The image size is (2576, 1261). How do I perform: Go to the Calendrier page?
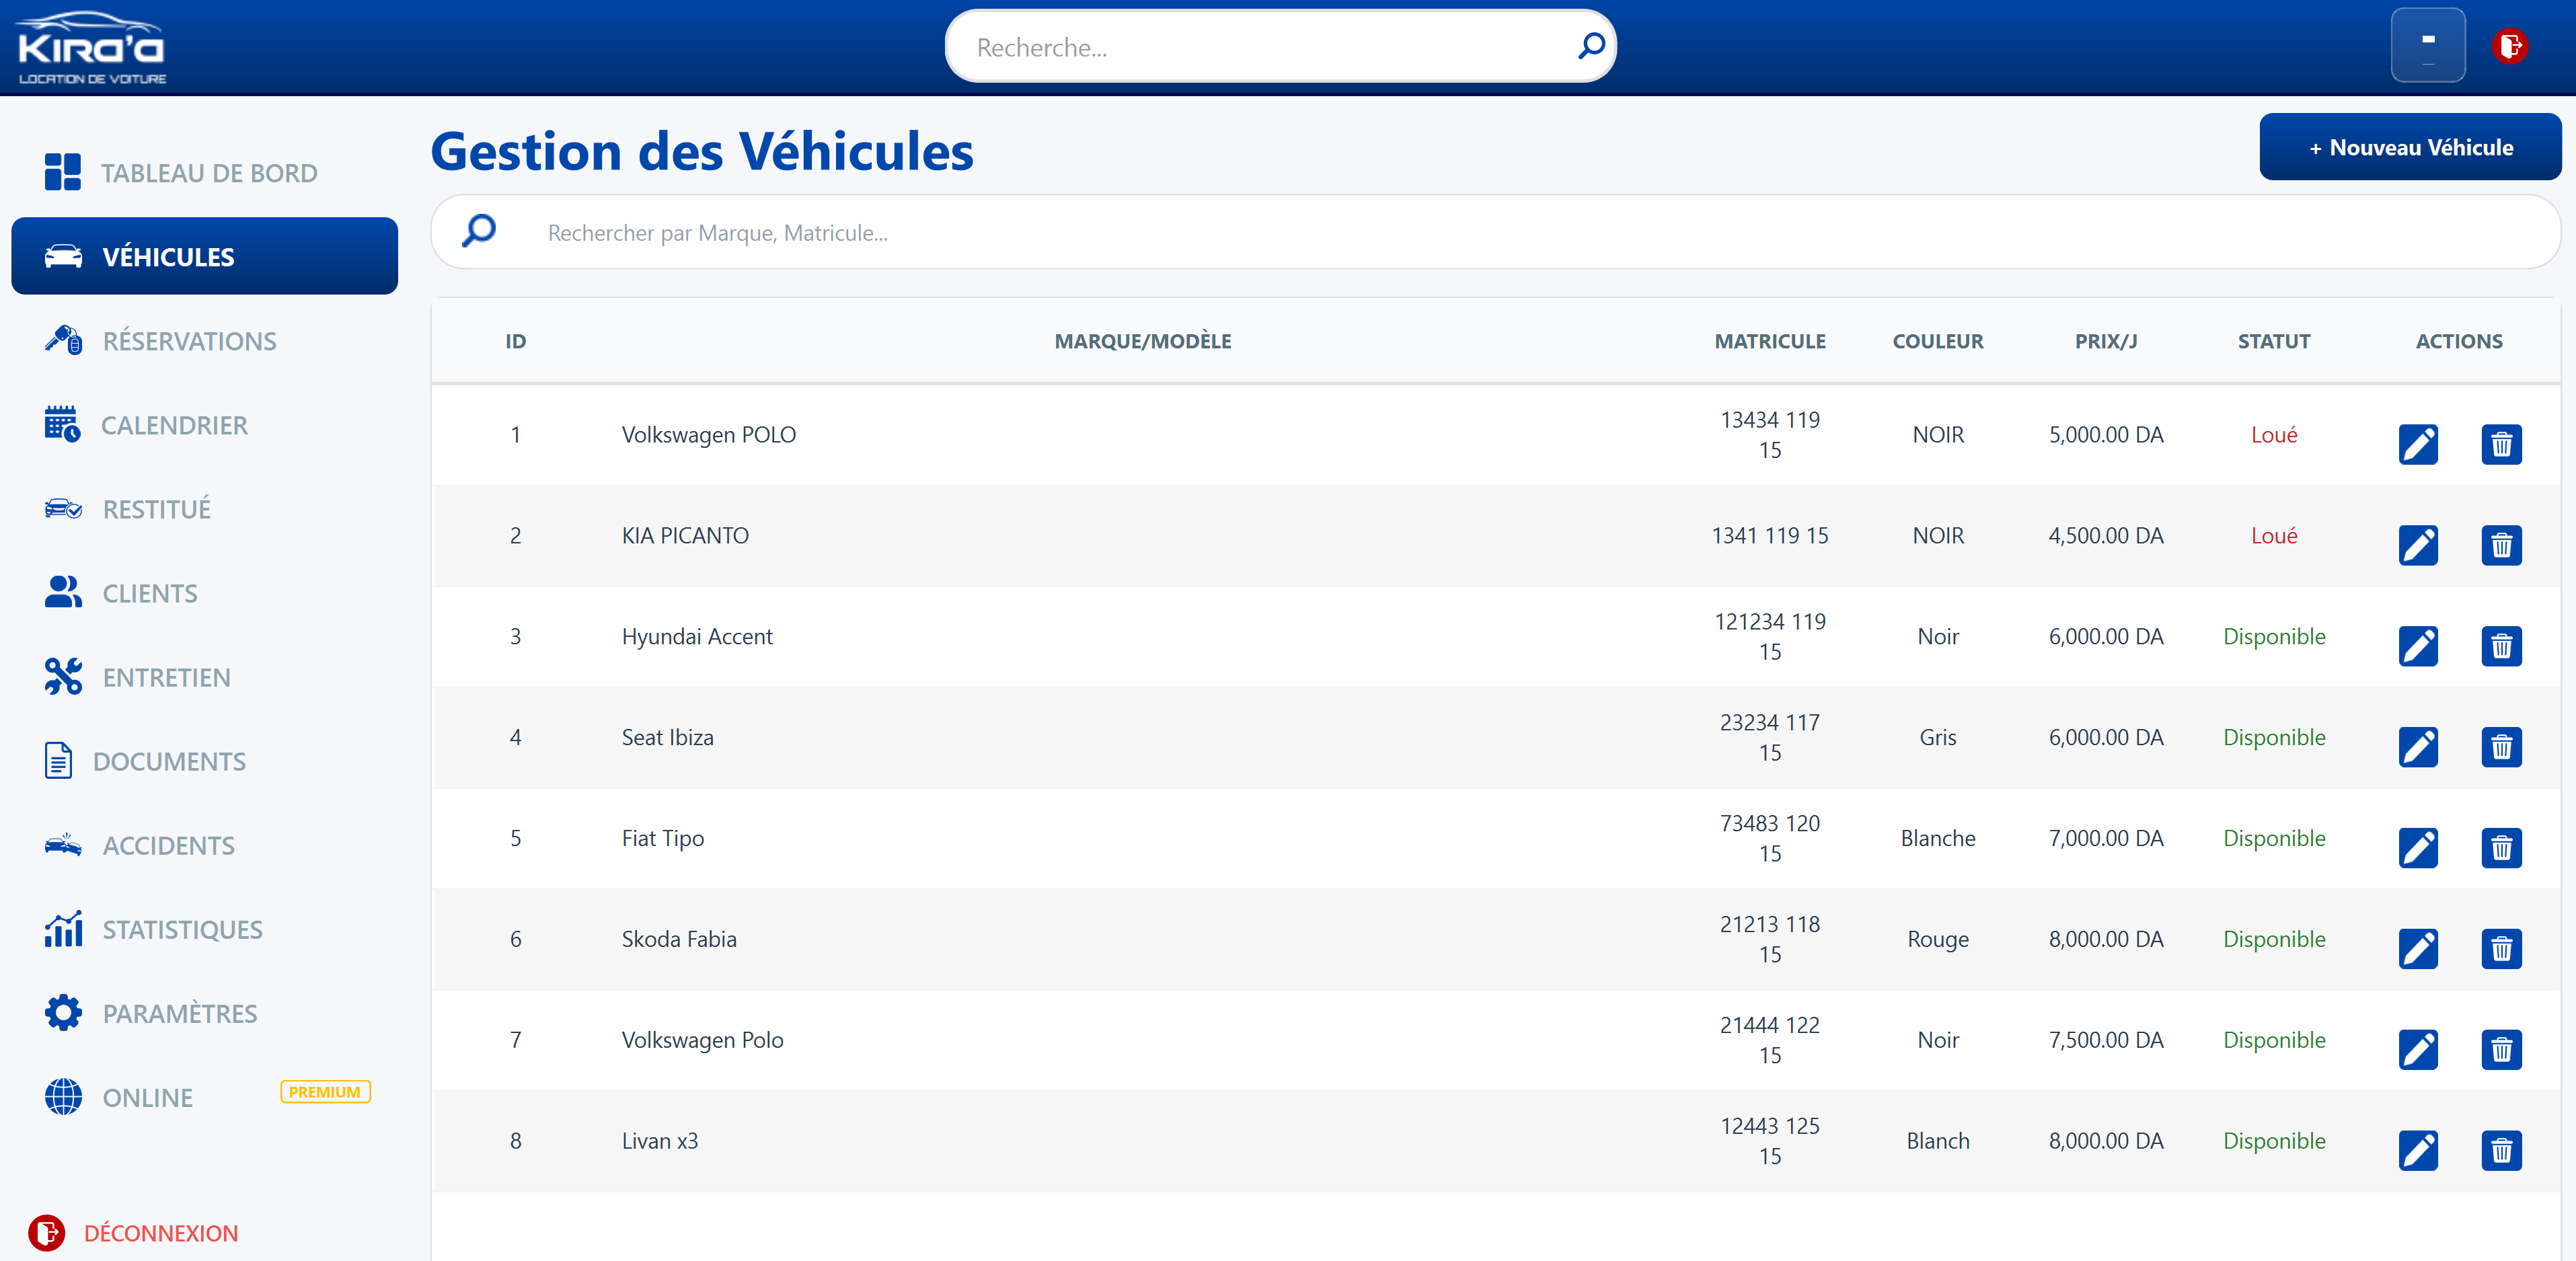click(x=204, y=425)
